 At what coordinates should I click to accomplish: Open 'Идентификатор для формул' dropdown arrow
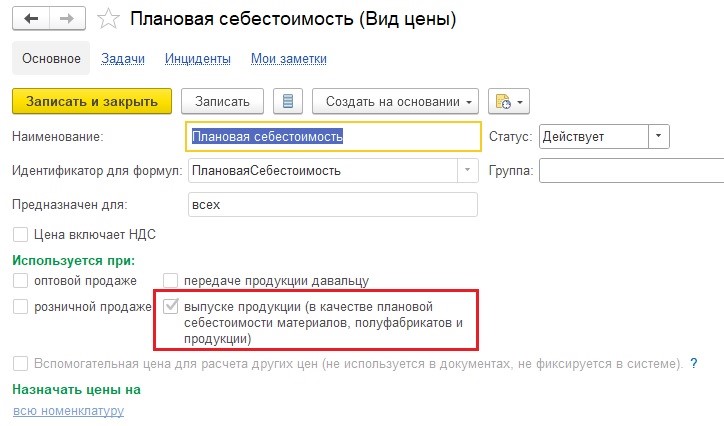click(468, 170)
